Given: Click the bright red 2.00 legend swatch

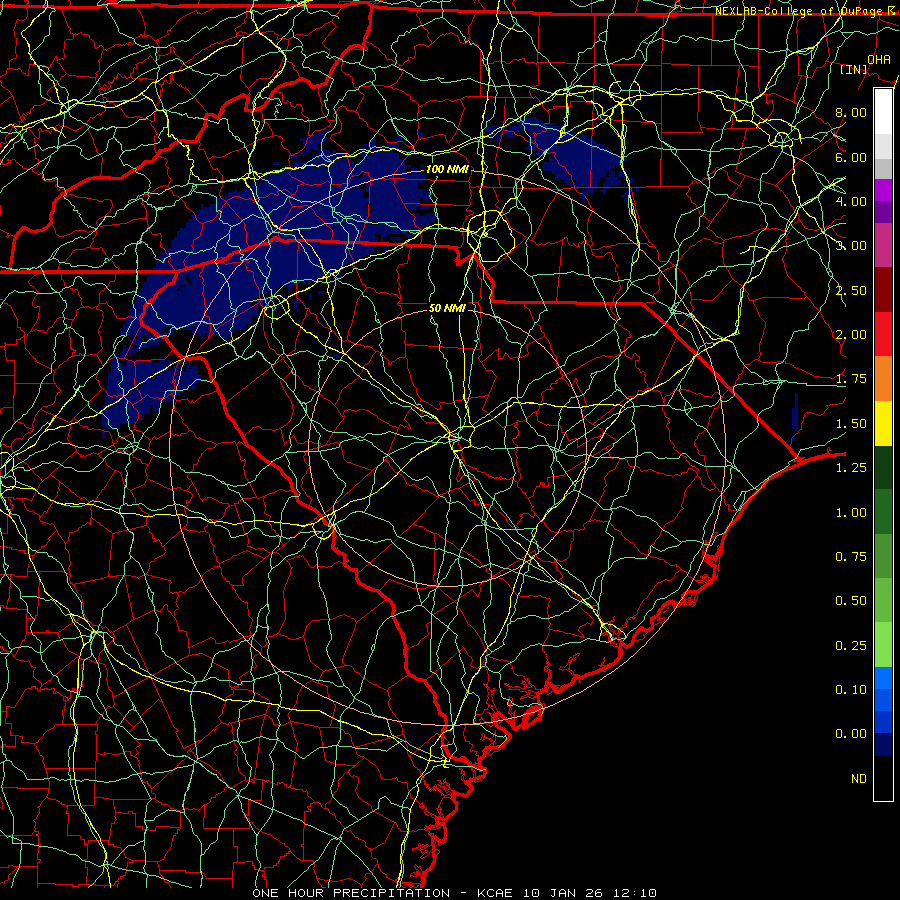Looking at the screenshot, I should 883,334.
